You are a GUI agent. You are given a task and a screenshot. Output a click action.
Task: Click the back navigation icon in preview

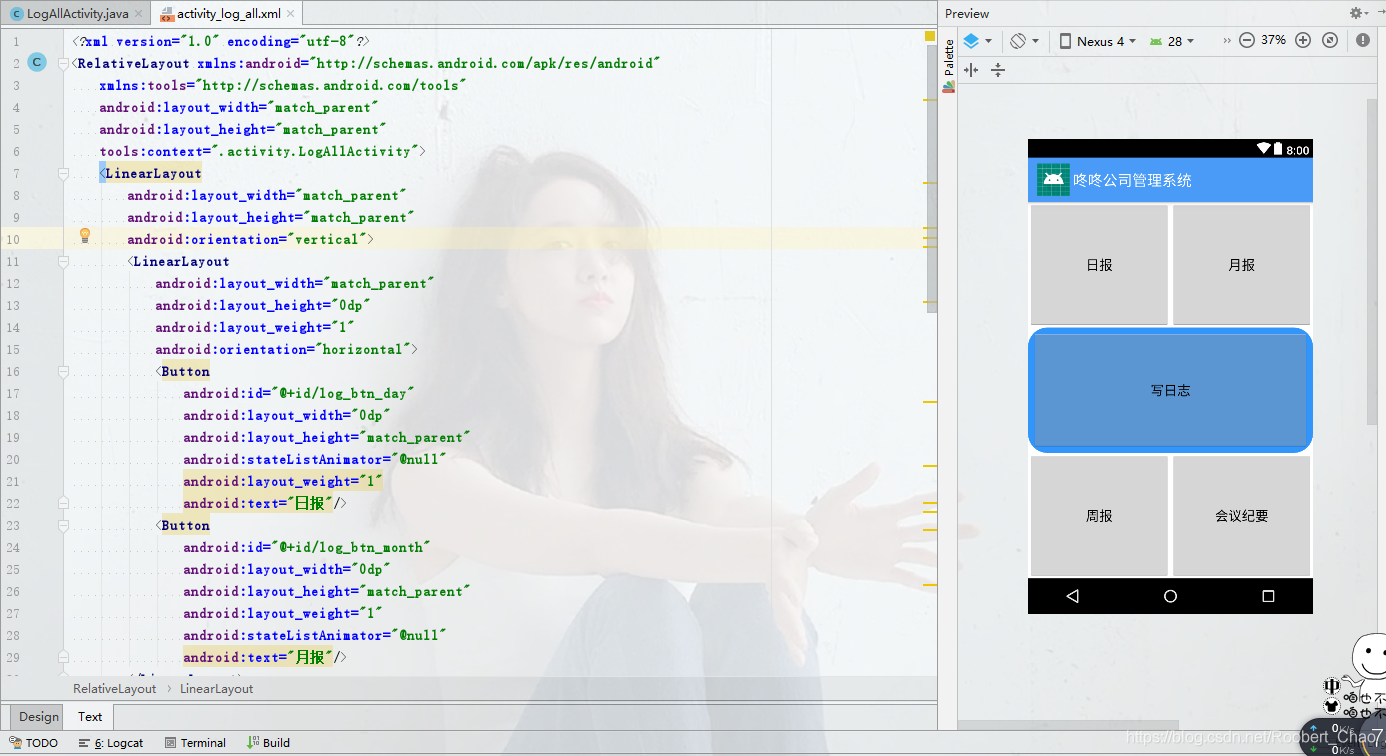1073,596
